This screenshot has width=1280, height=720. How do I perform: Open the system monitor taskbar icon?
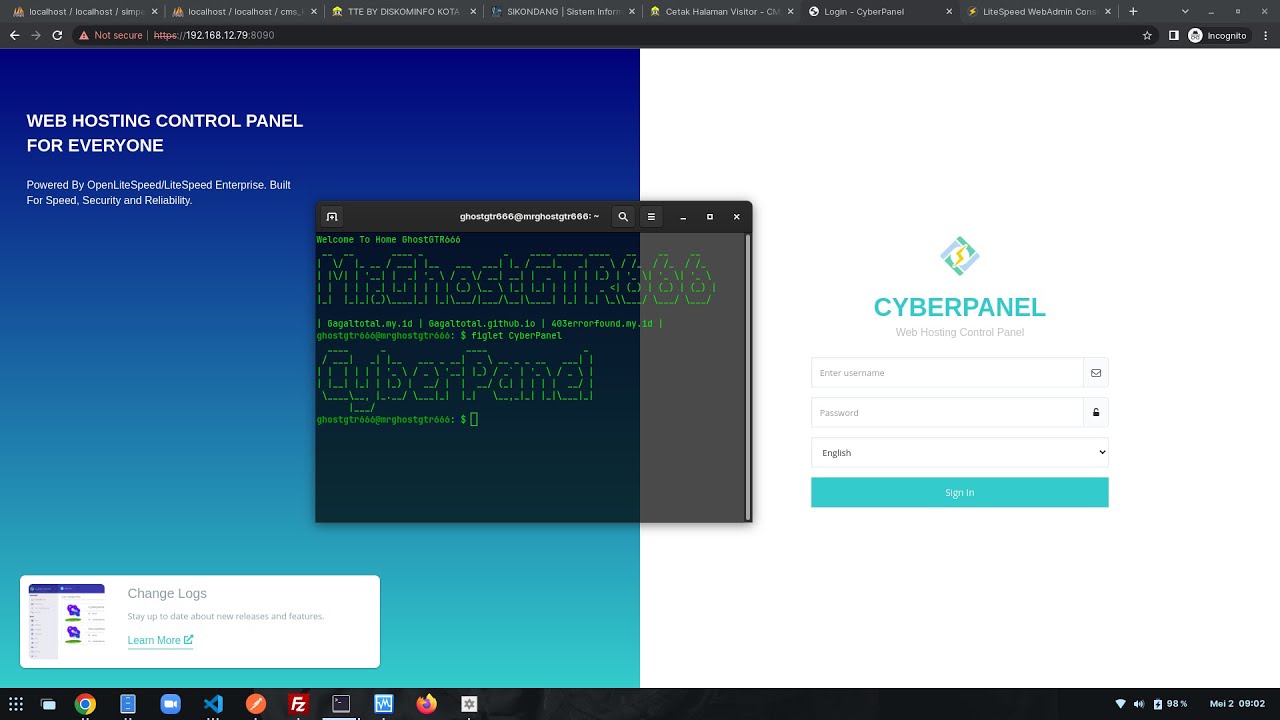pos(384,704)
